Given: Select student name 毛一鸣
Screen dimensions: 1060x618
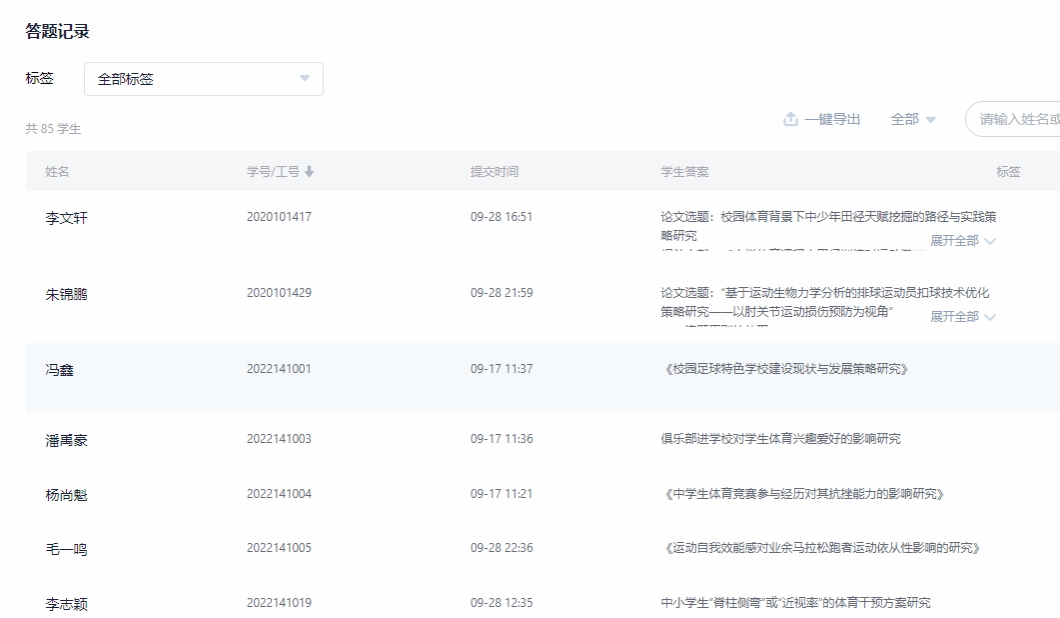Looking at the screenshot, I should 66,549.
